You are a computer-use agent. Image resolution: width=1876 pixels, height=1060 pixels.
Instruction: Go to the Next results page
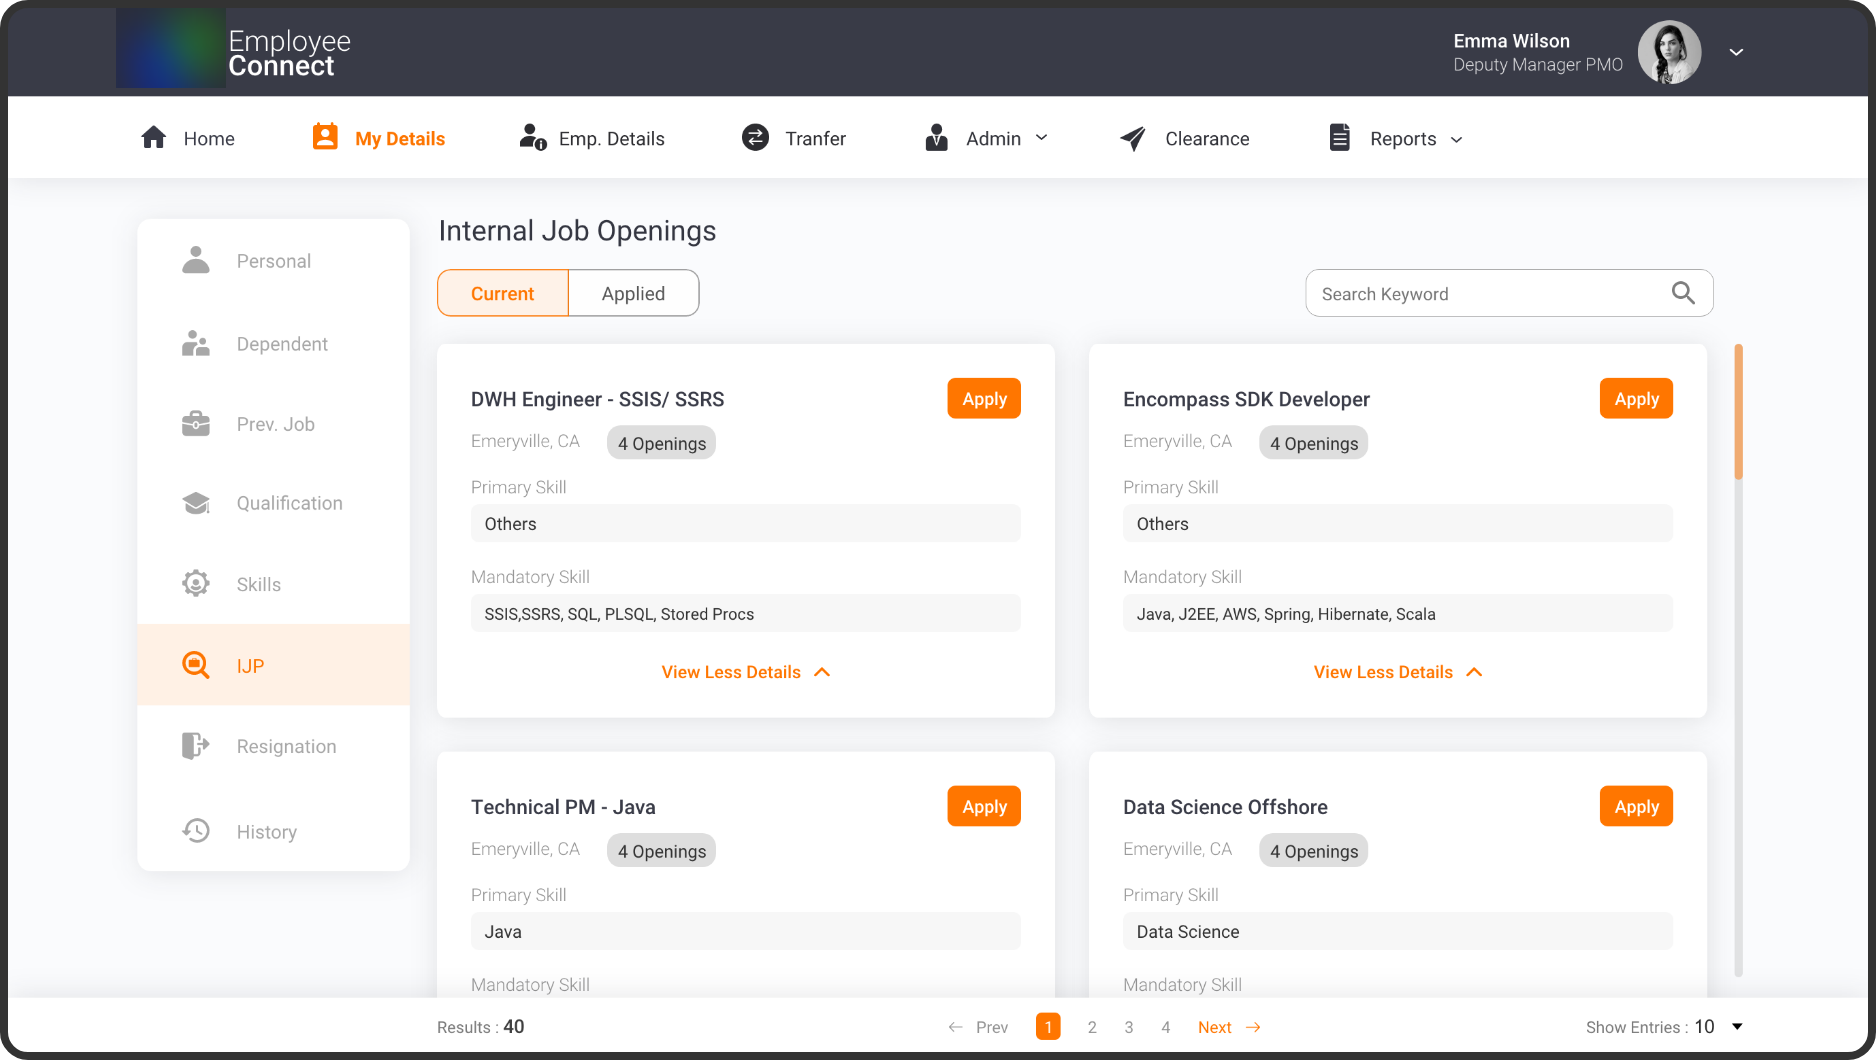(x=1229, y=1027)
